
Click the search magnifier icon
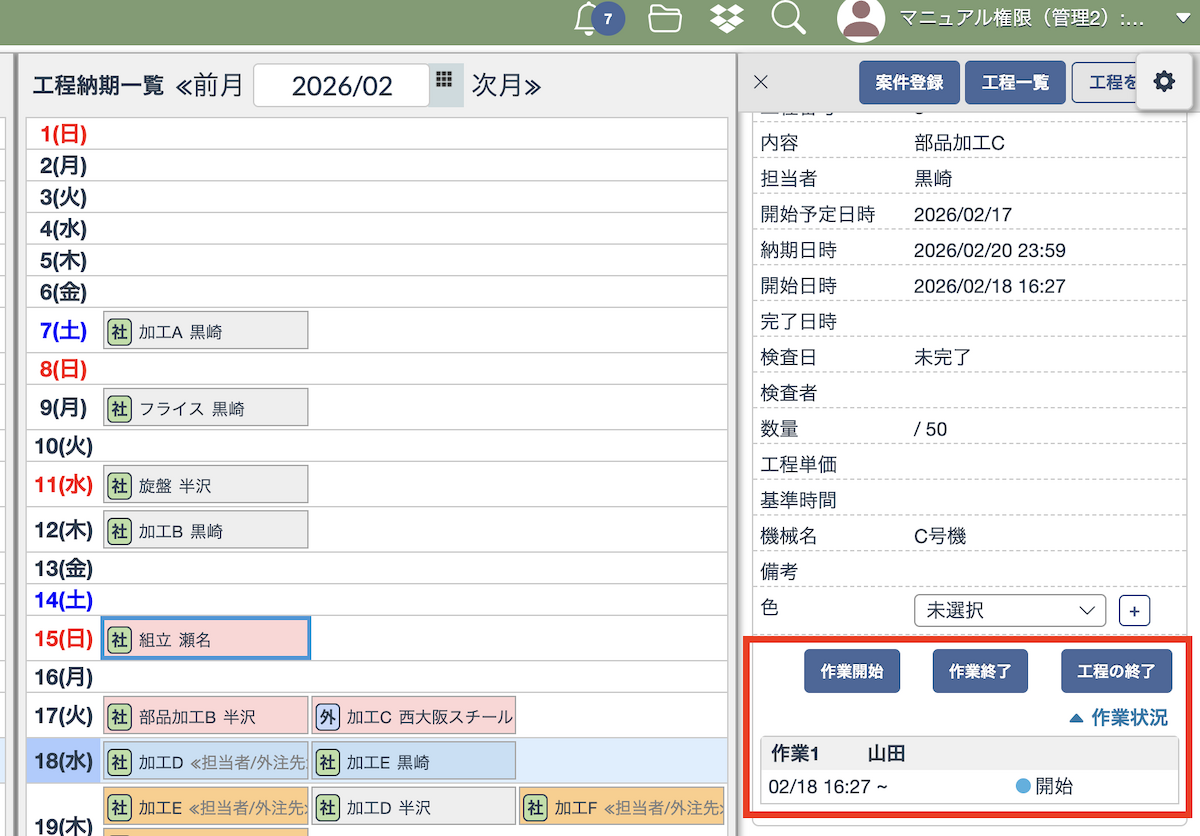788,18
